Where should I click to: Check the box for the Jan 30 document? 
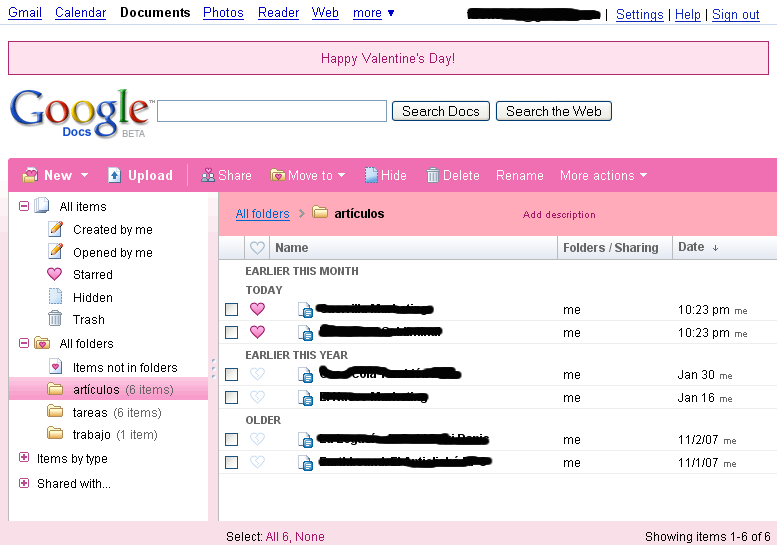tap(231, 375)
